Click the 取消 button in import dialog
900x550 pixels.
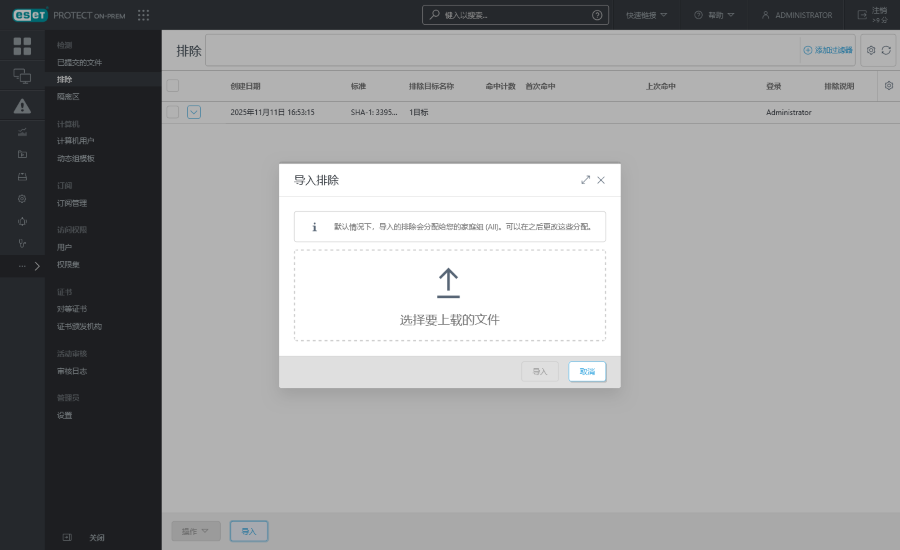(x=587, y=371)
